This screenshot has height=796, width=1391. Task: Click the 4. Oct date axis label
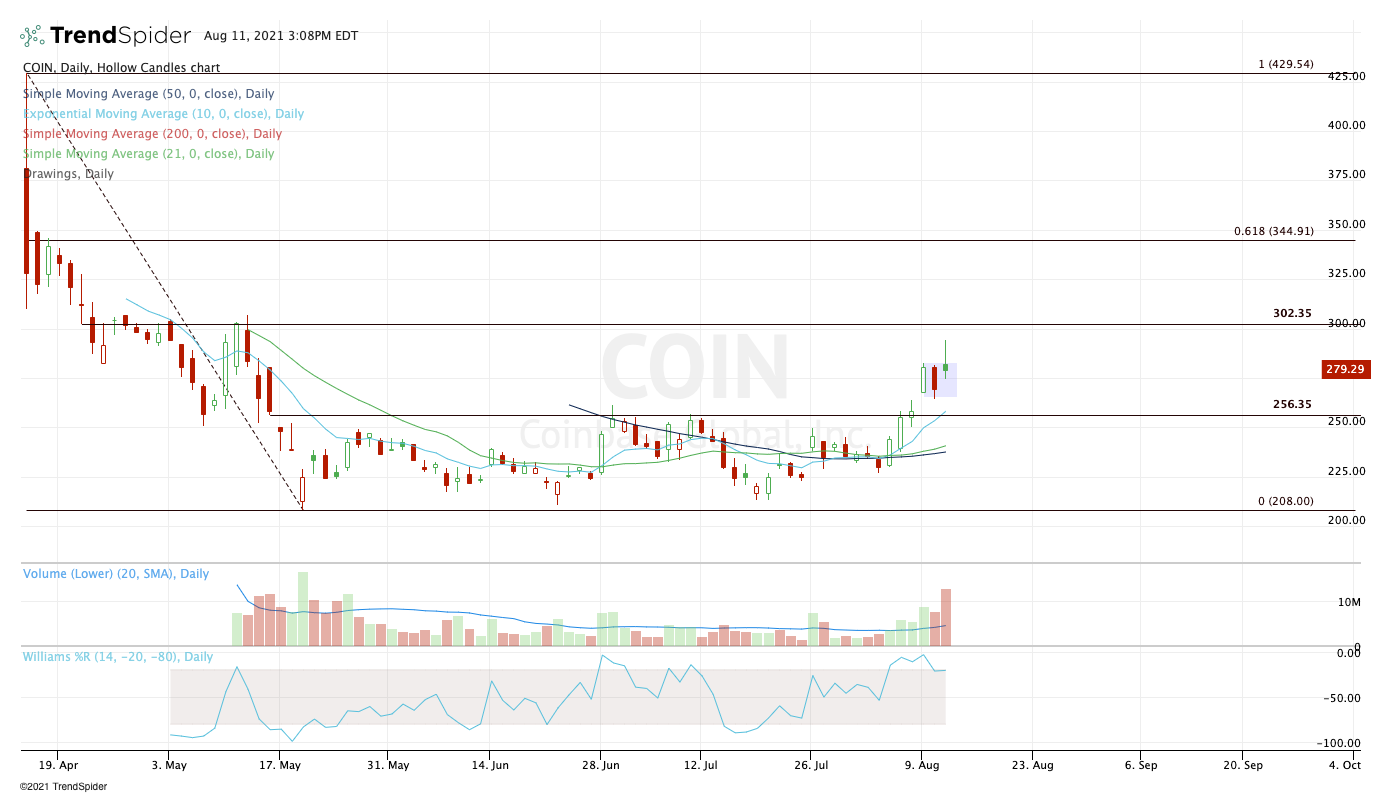[x=1345, y=765]
